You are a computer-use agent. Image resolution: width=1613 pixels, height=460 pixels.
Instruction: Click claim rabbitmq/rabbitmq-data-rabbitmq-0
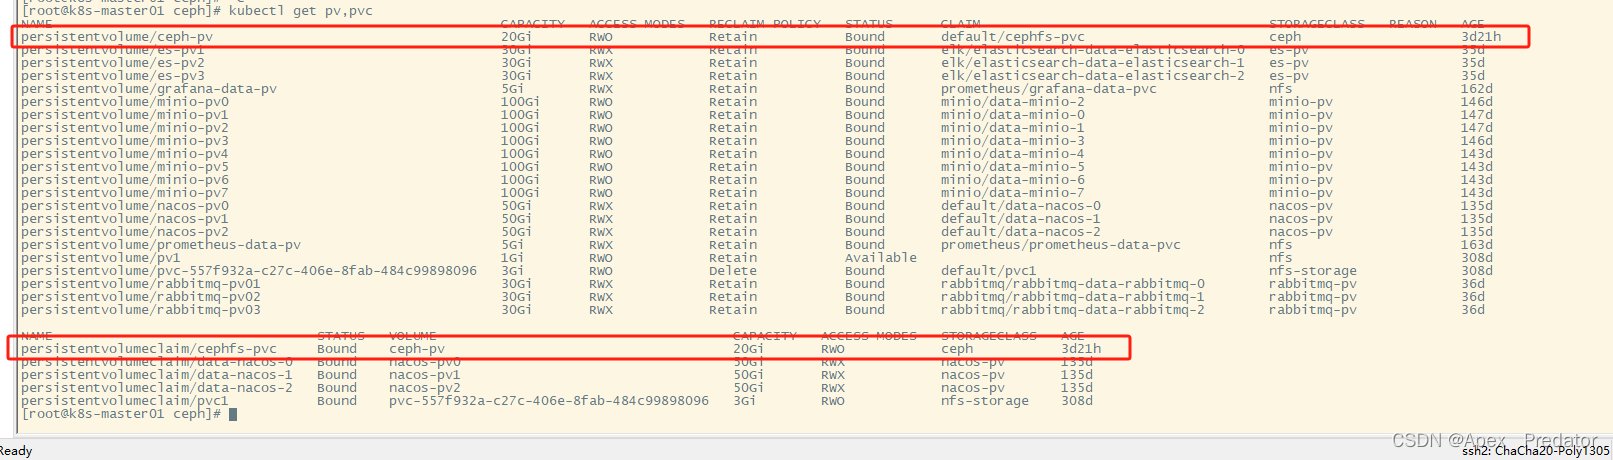[1073, 284]
